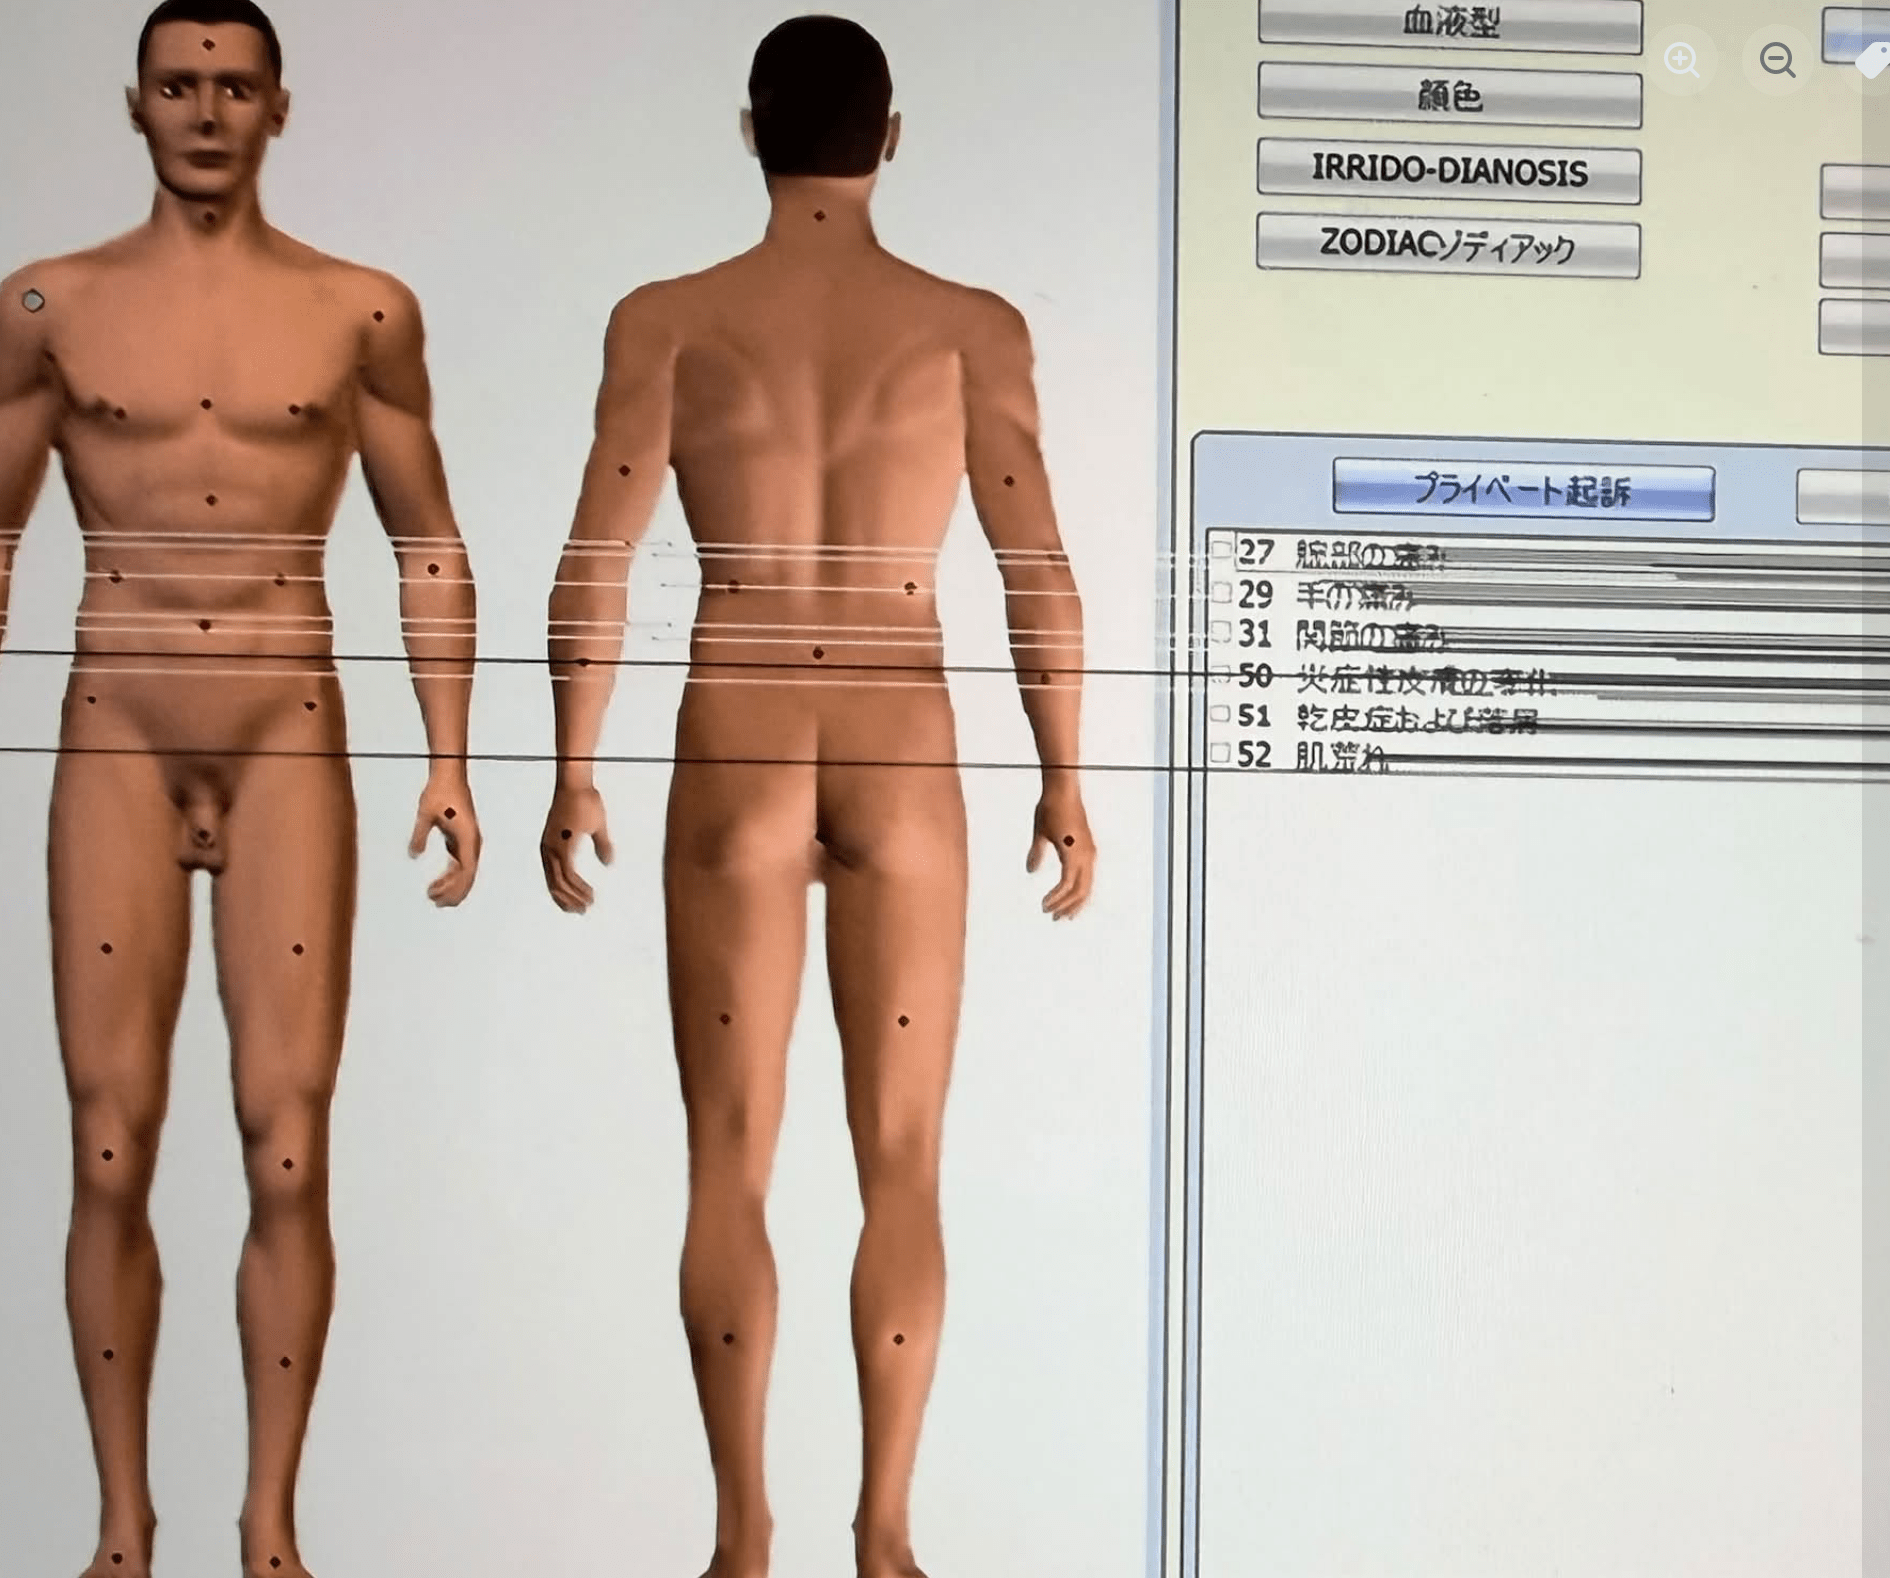
Task: Open the 顔色 button
Action: [1450, 95]
